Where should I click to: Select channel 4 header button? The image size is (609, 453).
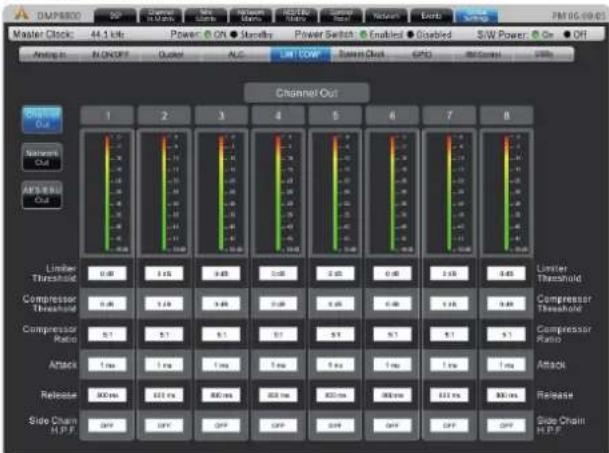click(278, 115)
